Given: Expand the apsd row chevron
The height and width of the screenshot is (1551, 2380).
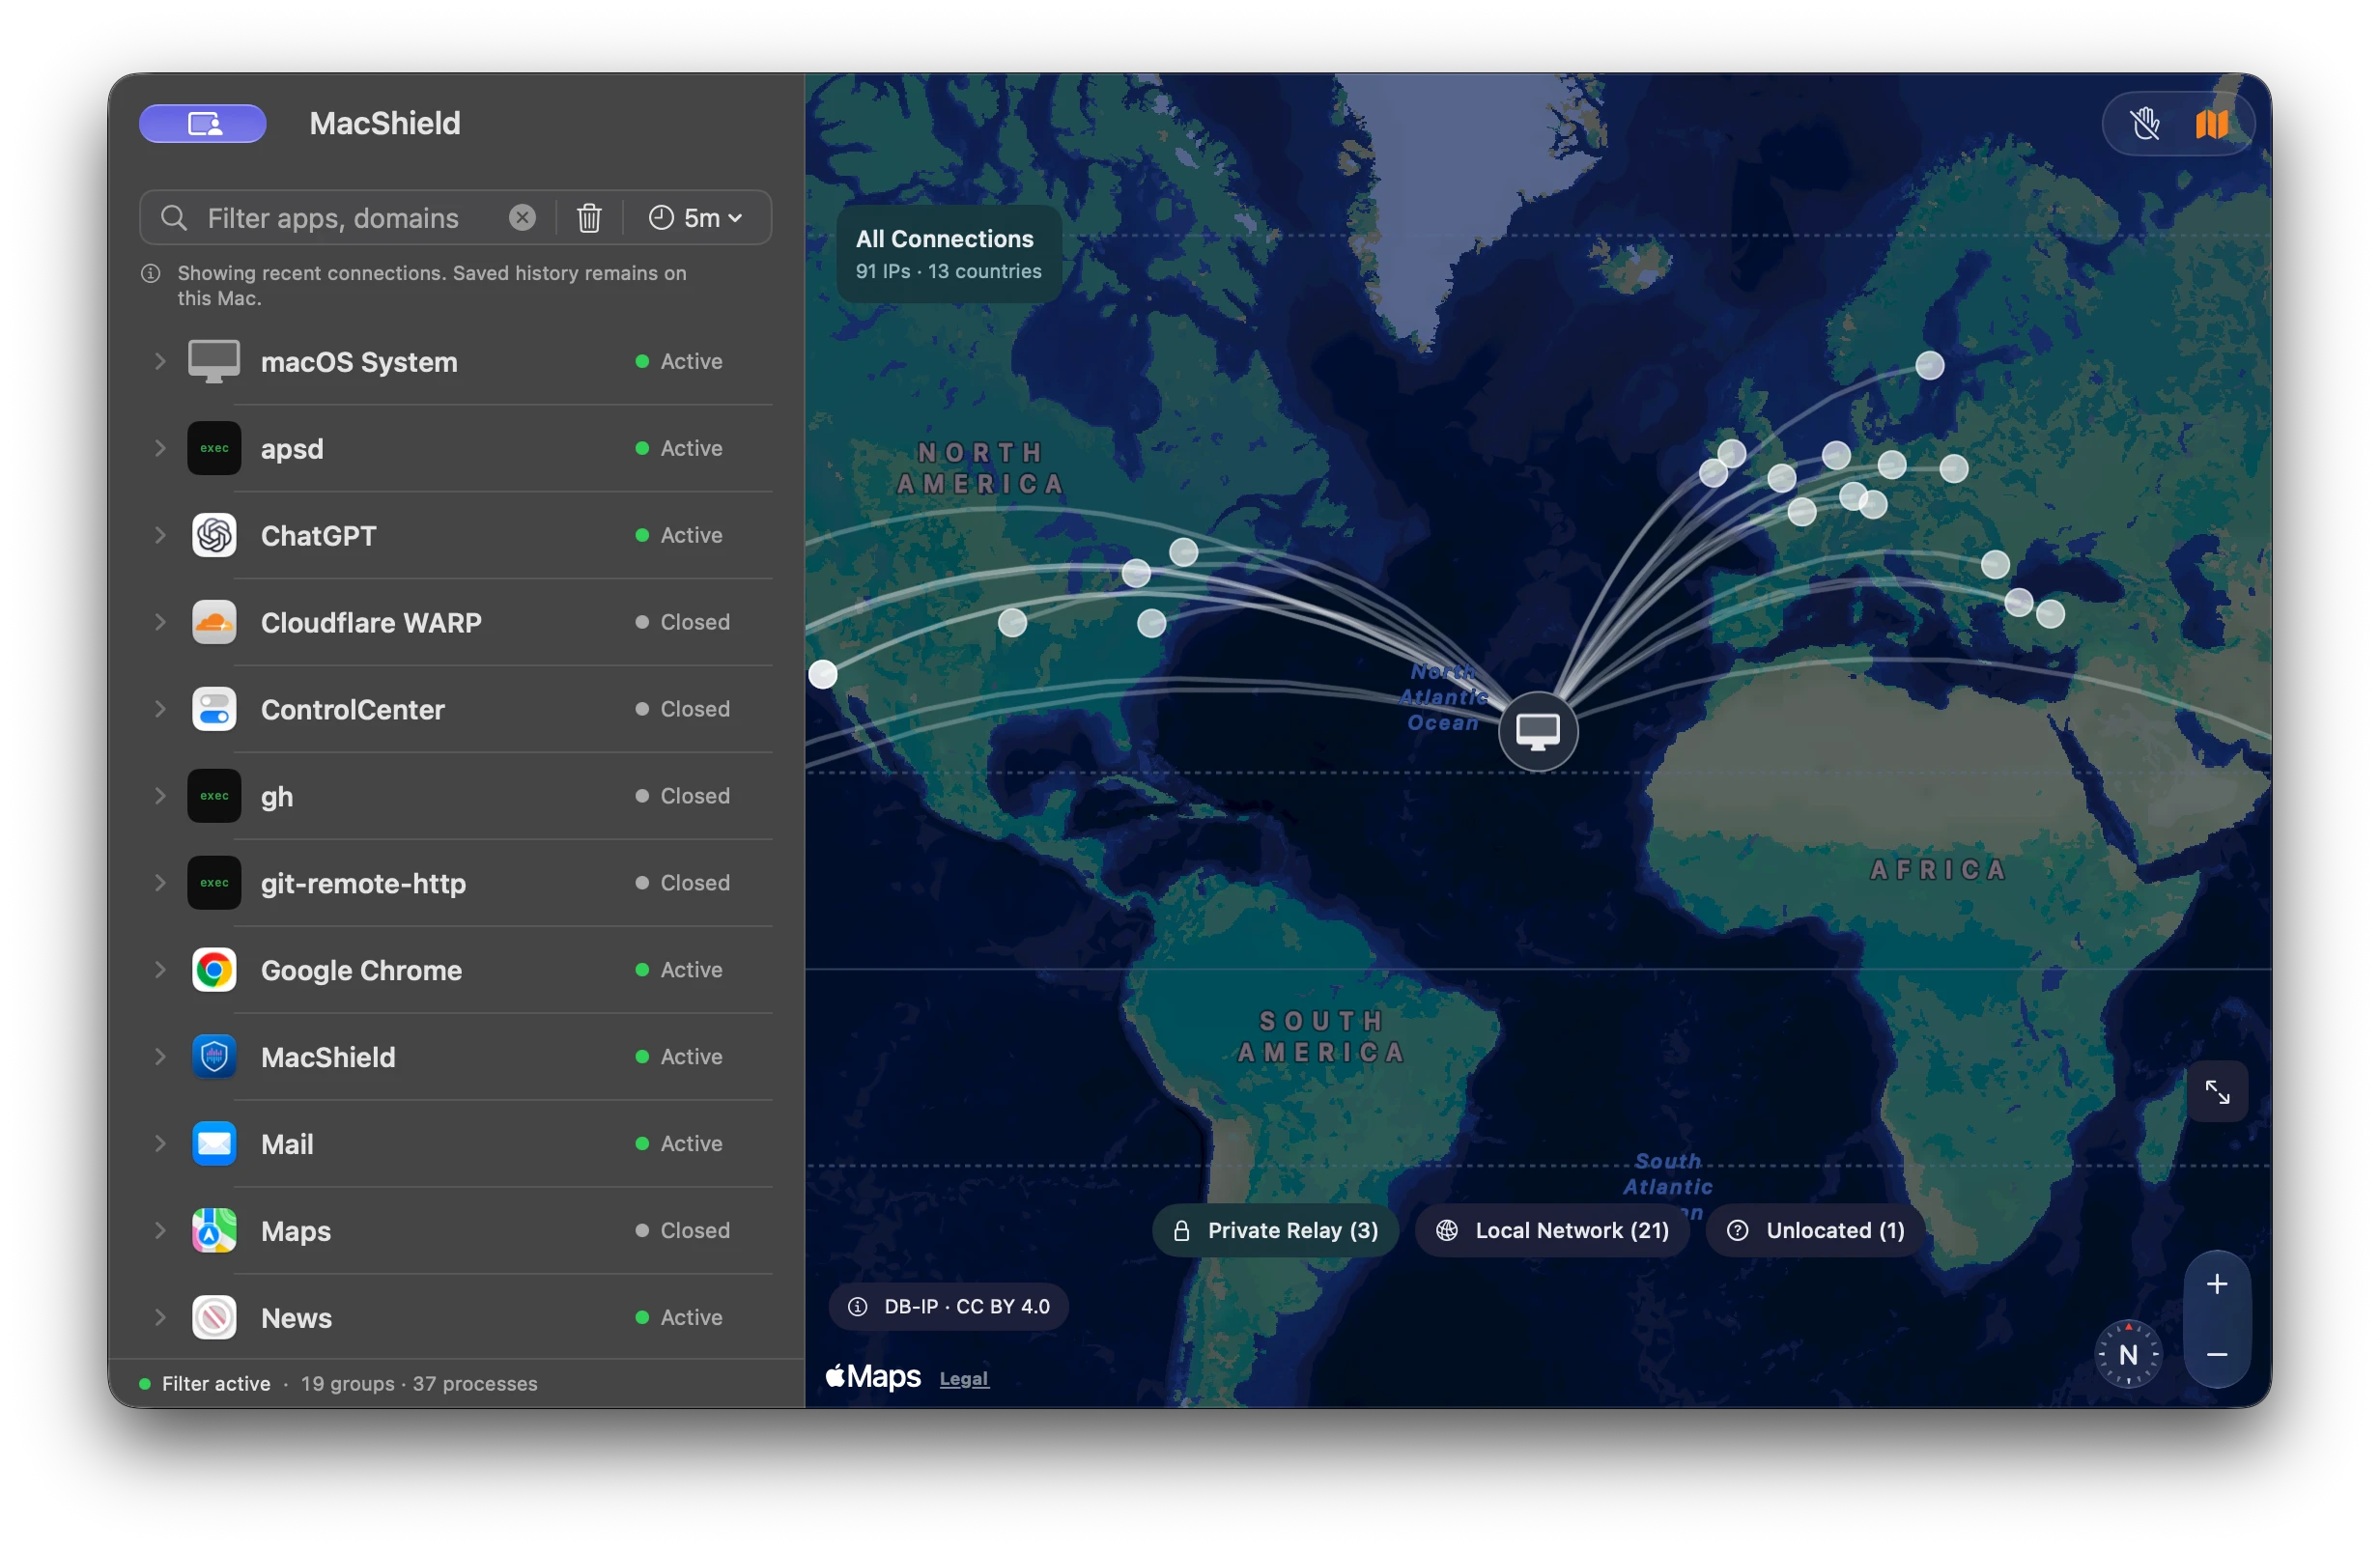Looking at the screenshot, I should click(159, 448).
